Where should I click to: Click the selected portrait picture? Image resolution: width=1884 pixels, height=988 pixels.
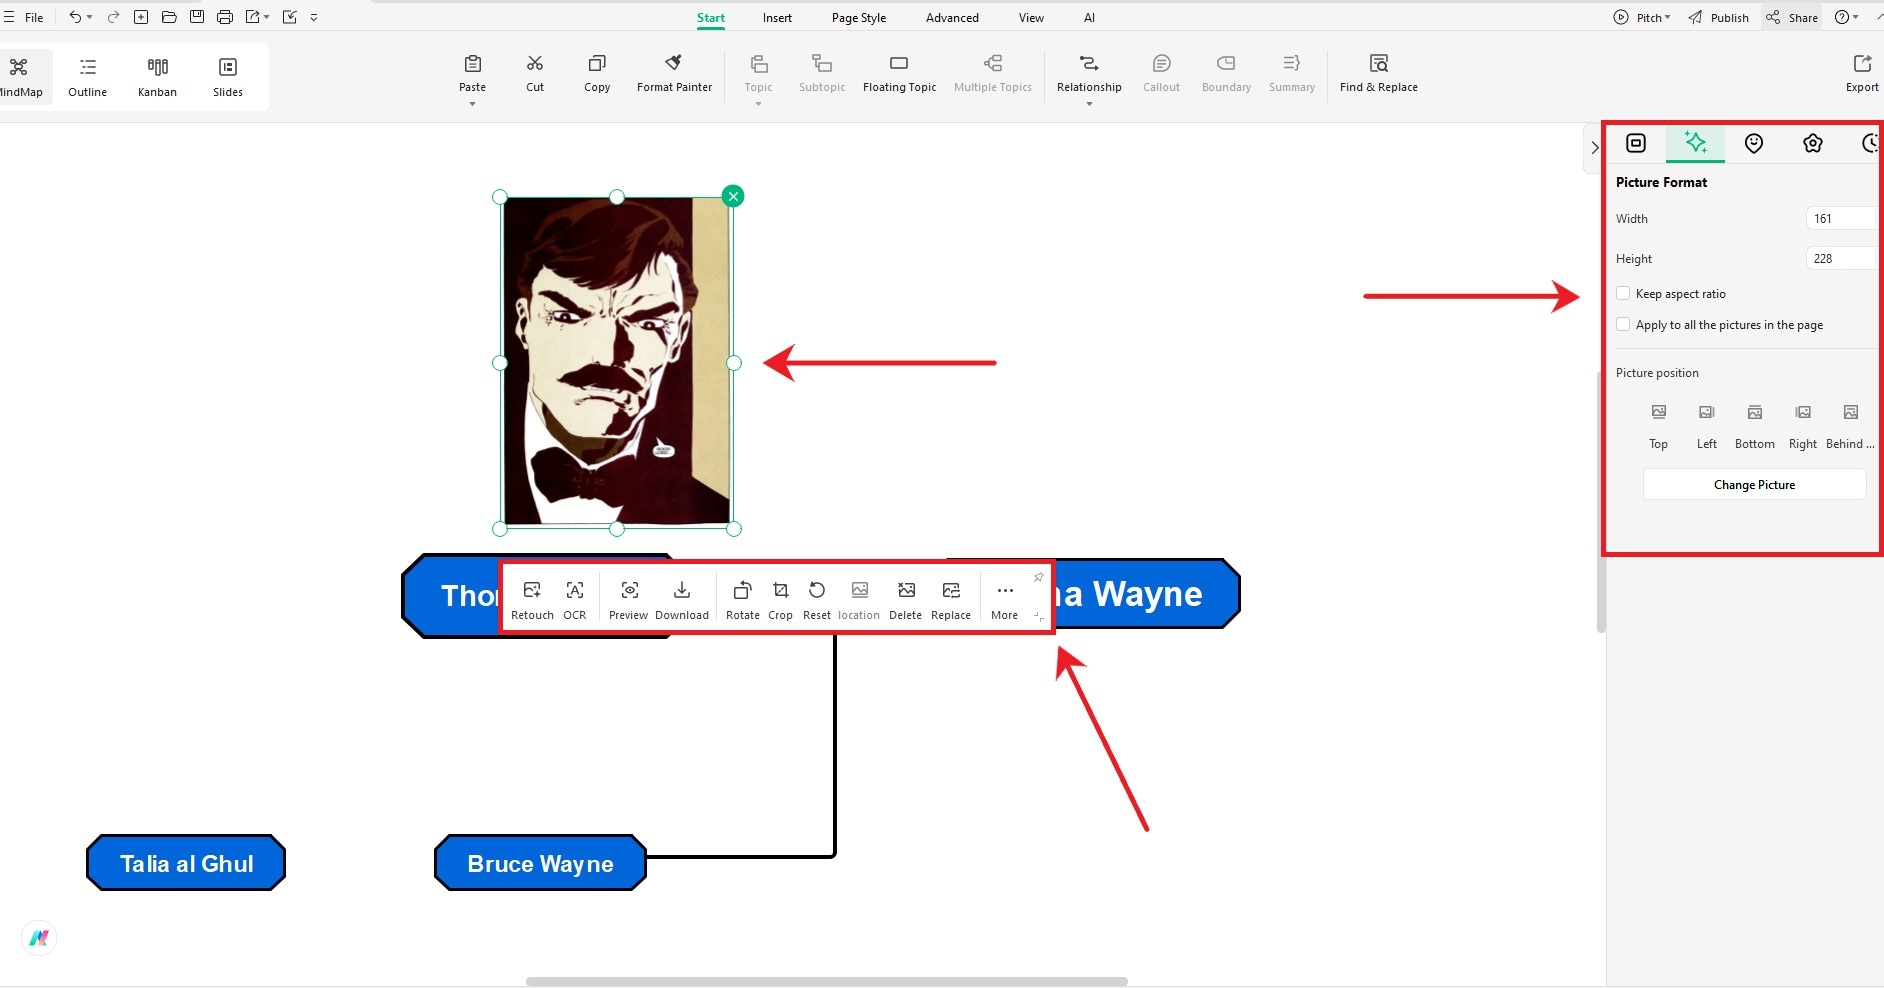click(x=616, y=362)
